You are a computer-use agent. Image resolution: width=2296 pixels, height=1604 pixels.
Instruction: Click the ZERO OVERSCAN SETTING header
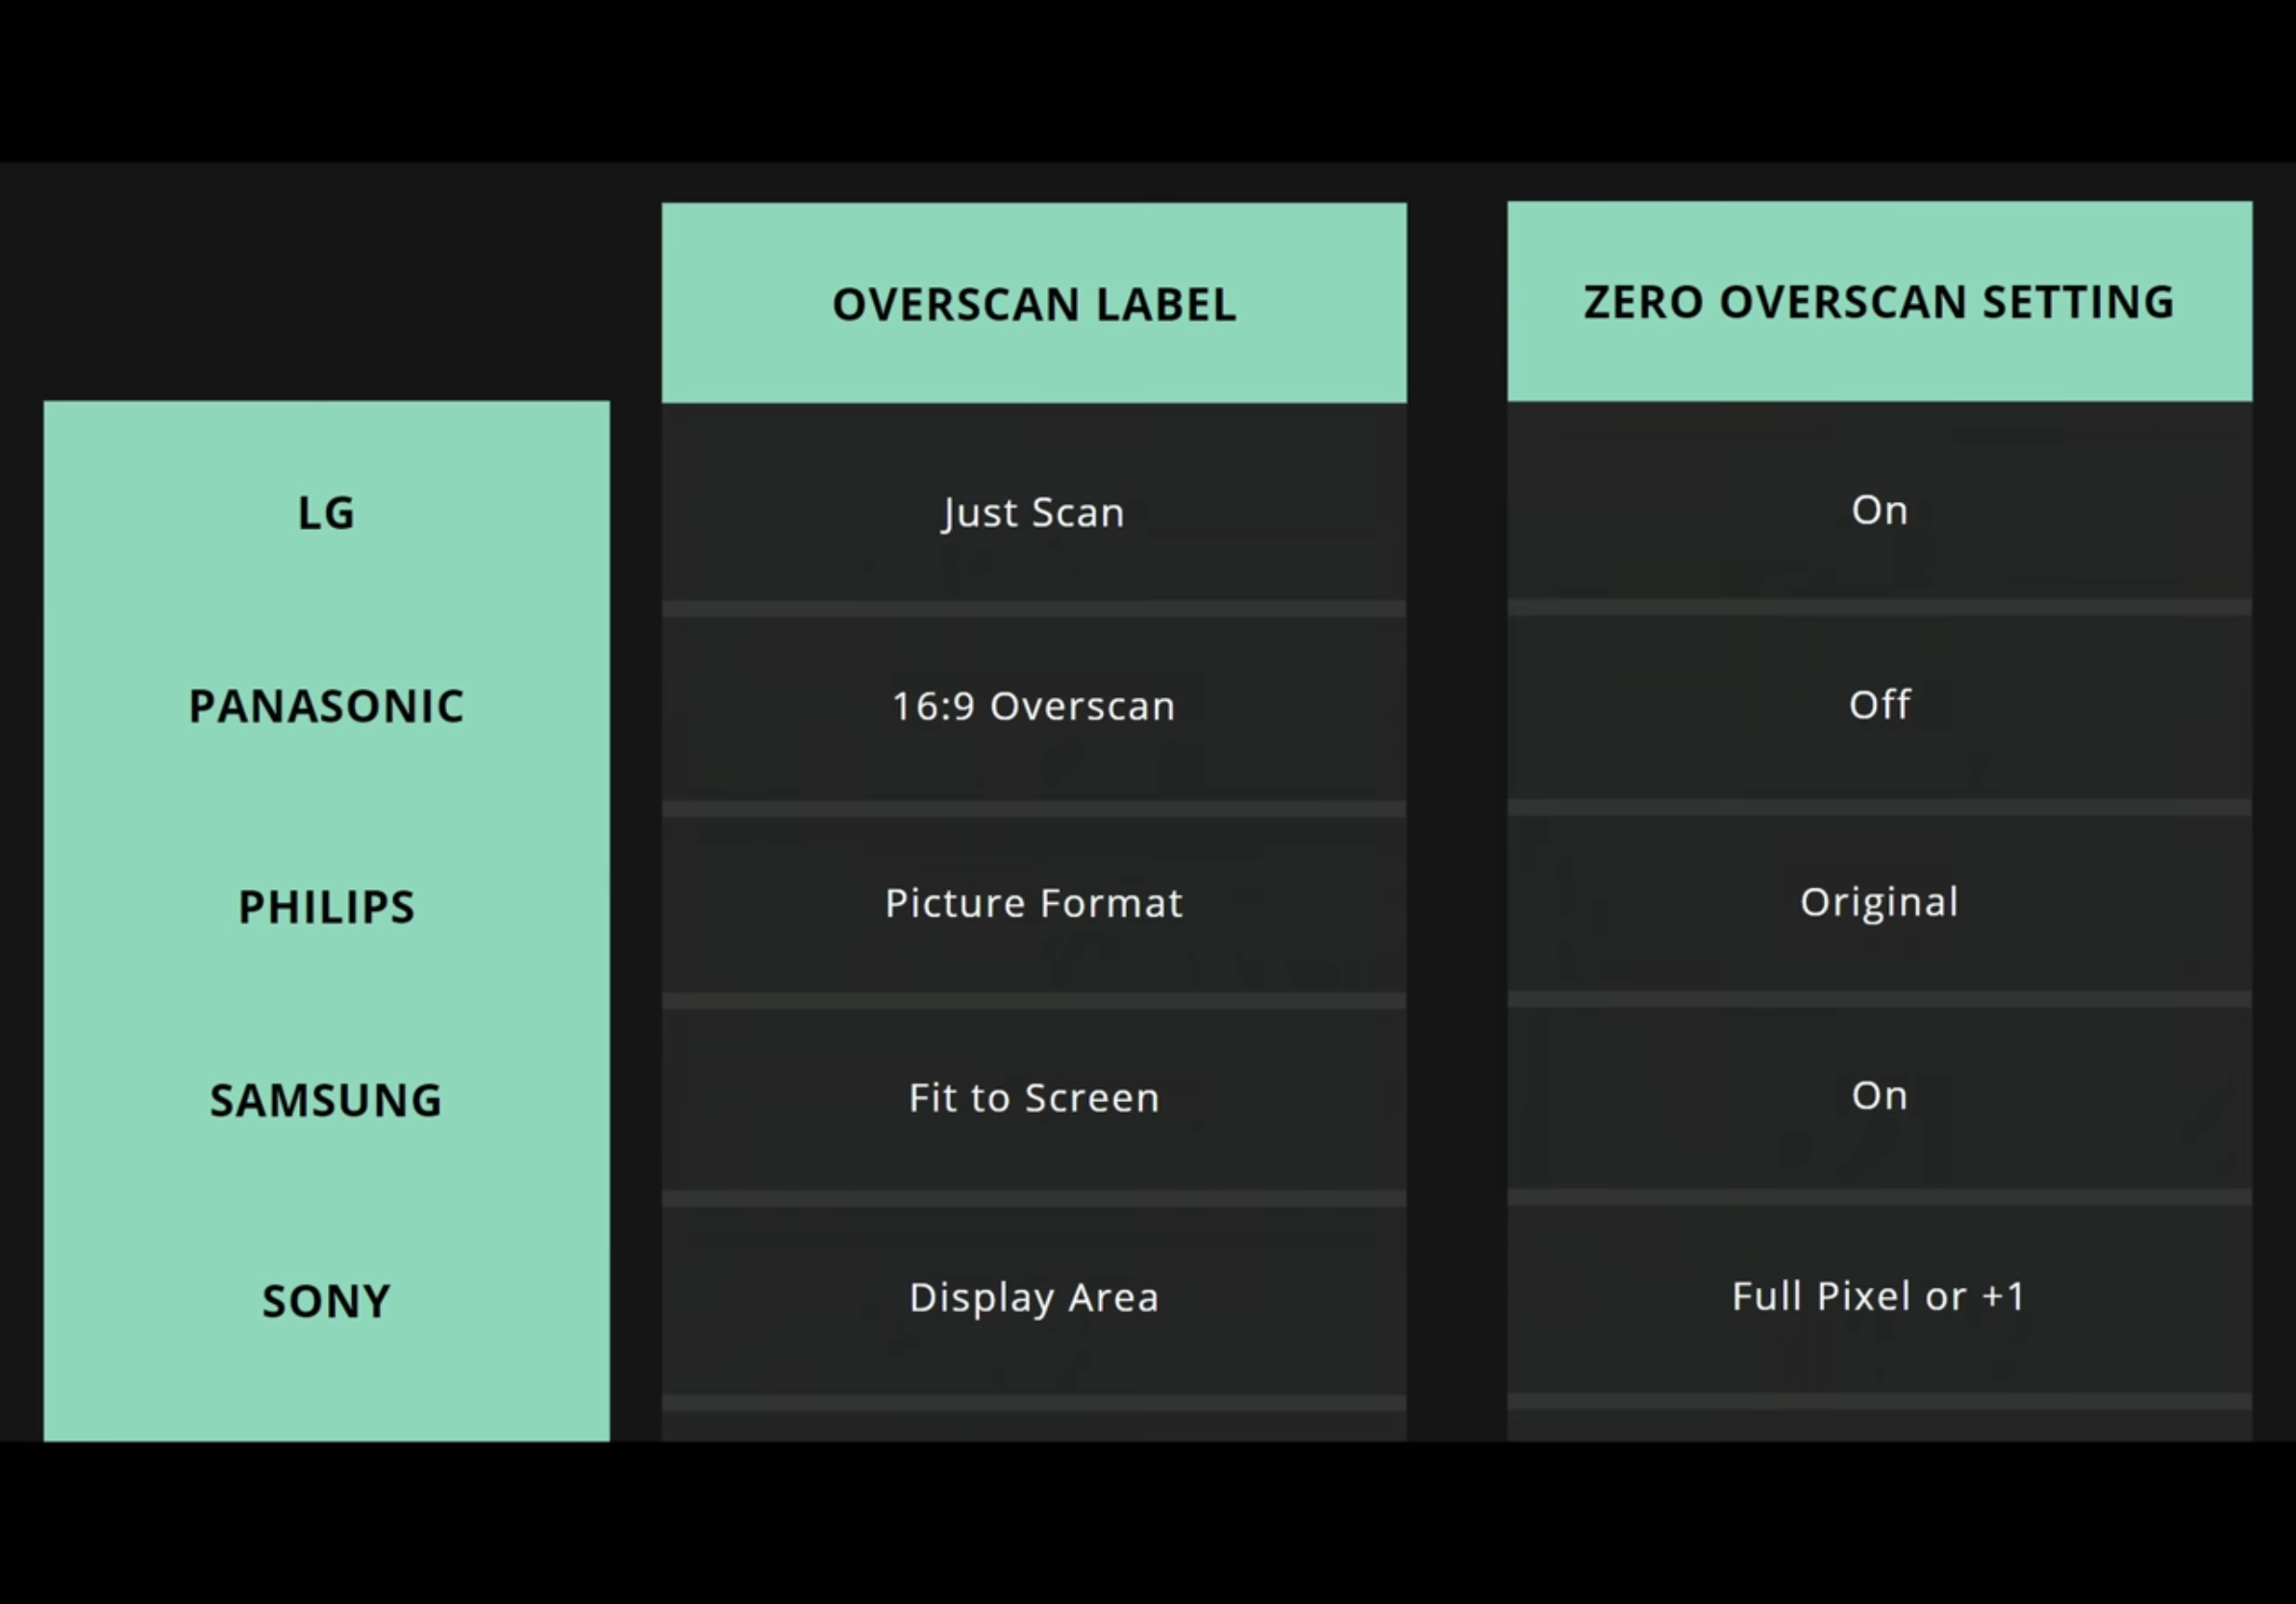point(1878,302)
